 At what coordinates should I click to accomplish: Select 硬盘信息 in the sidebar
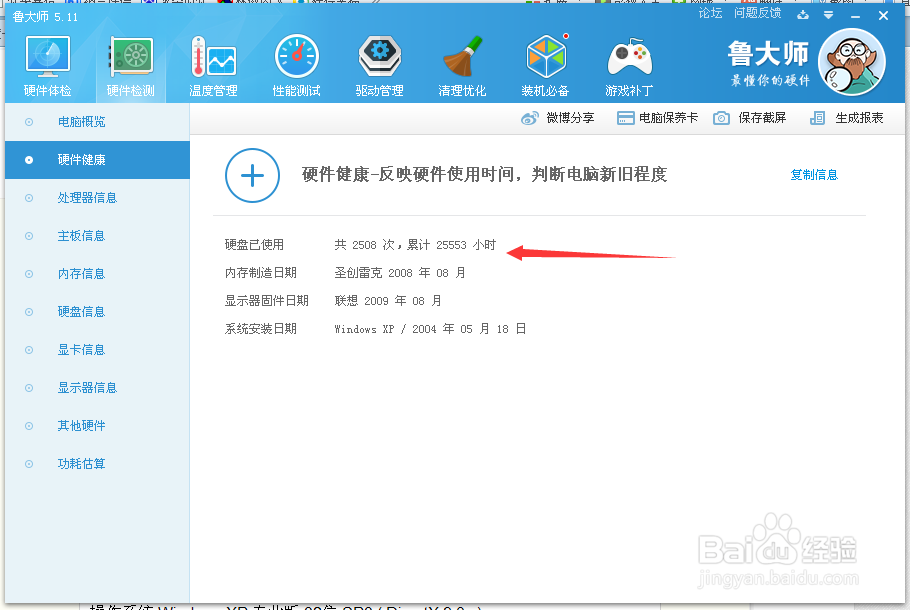(81, 311)
